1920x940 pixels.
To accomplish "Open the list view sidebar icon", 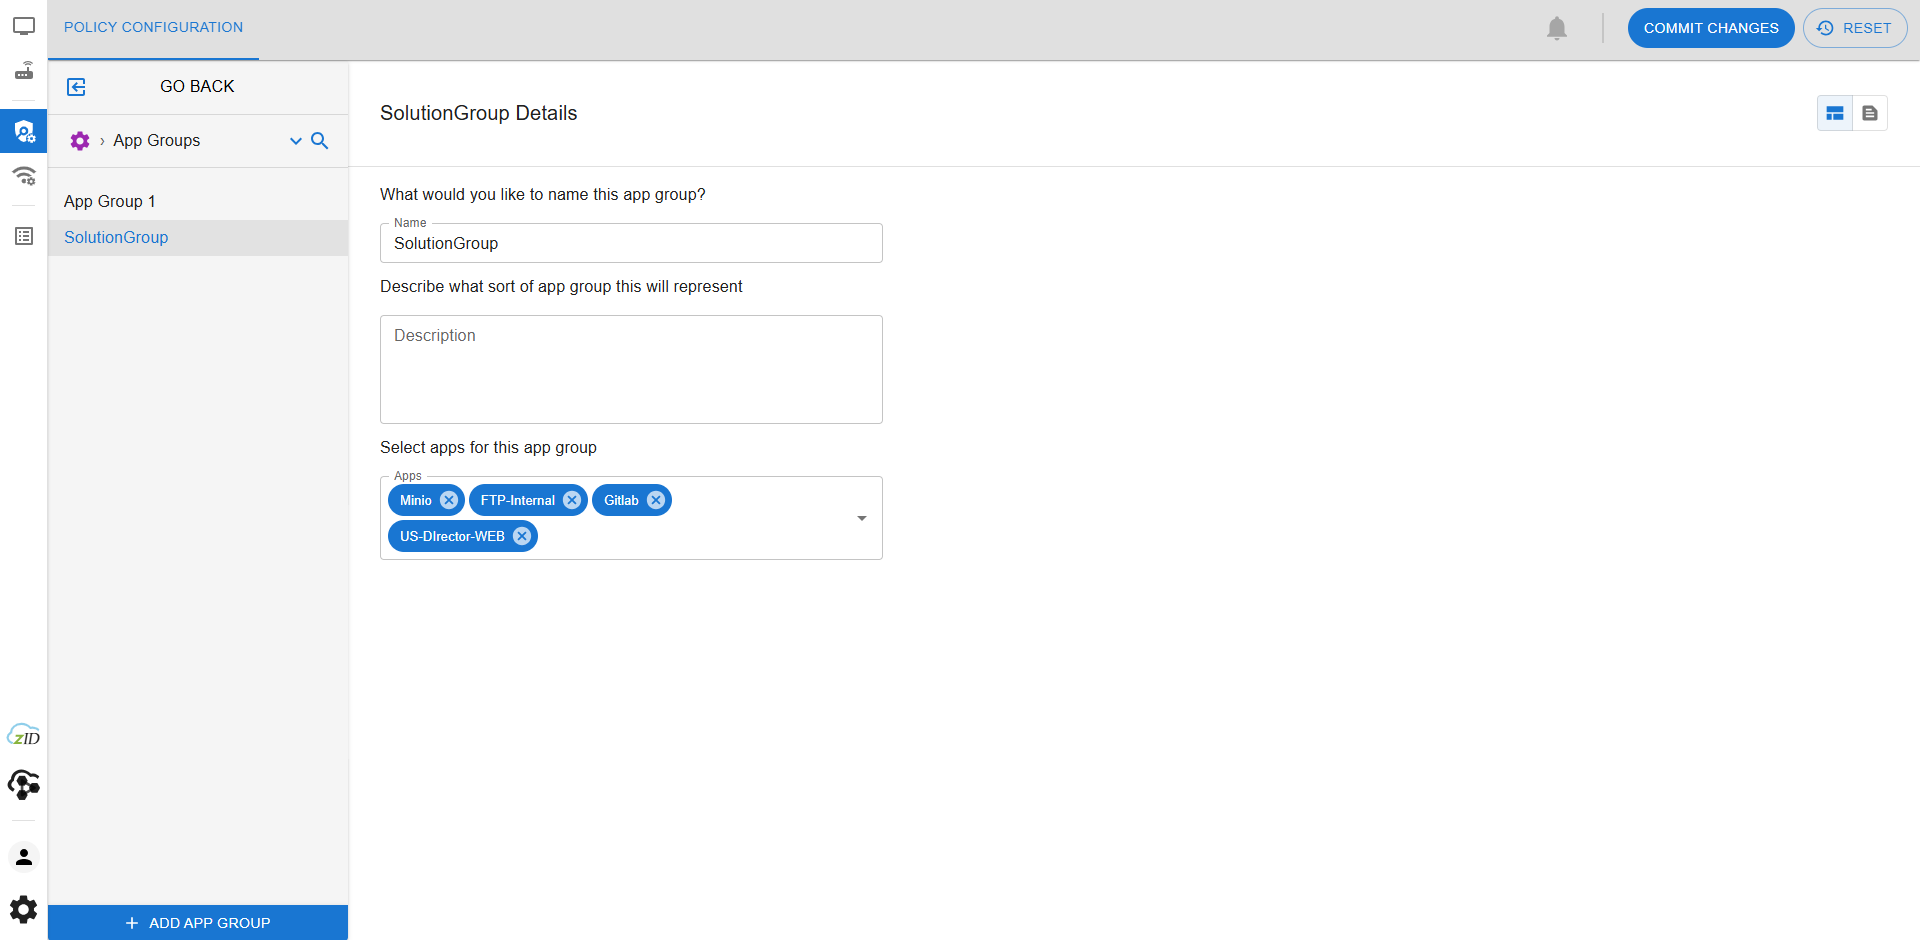I will [24, 236].
